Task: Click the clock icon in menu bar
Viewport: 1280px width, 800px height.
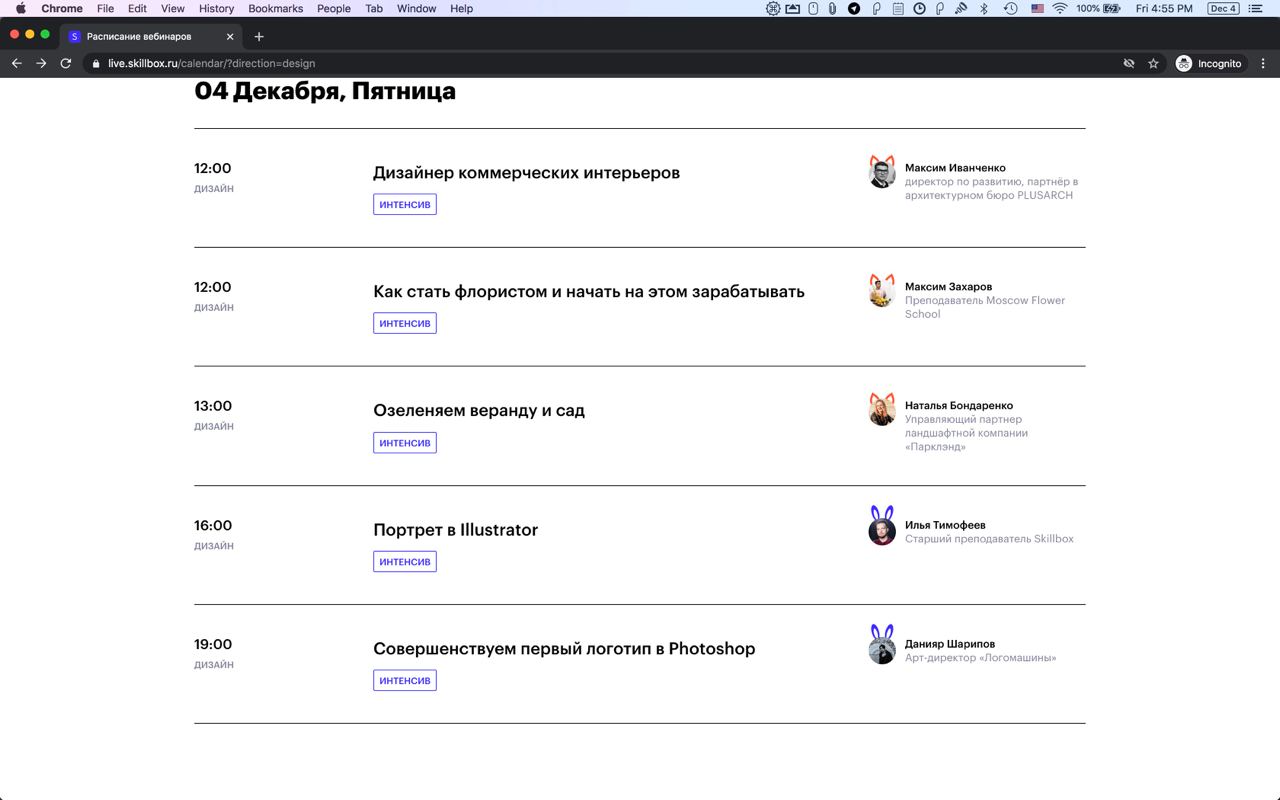Action: coord(919,8)
